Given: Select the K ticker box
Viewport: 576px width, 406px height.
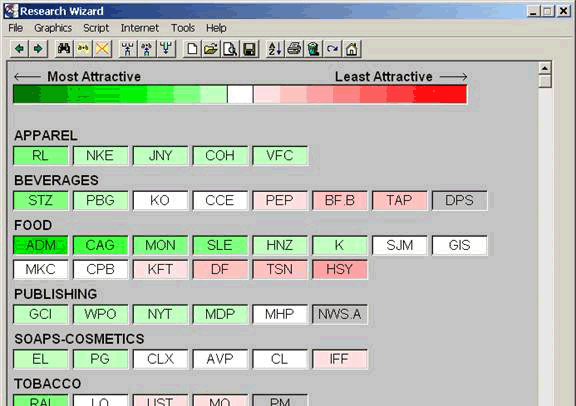Looking at the screenshot, I should coord(340,245).
